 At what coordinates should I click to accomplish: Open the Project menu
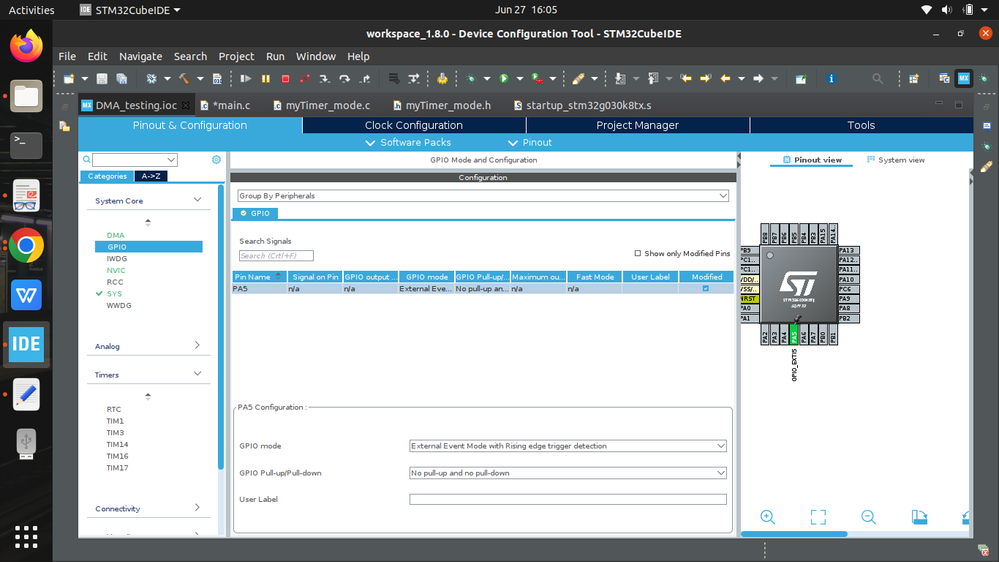(x=236, y=56)
